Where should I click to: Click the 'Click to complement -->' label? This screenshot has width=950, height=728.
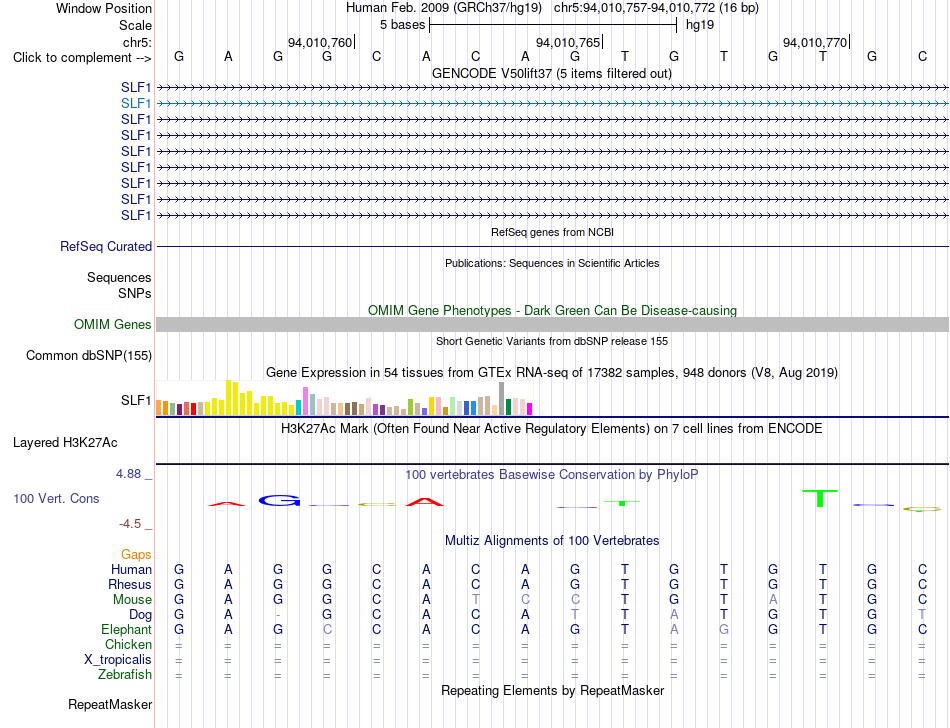click(82, 58)
